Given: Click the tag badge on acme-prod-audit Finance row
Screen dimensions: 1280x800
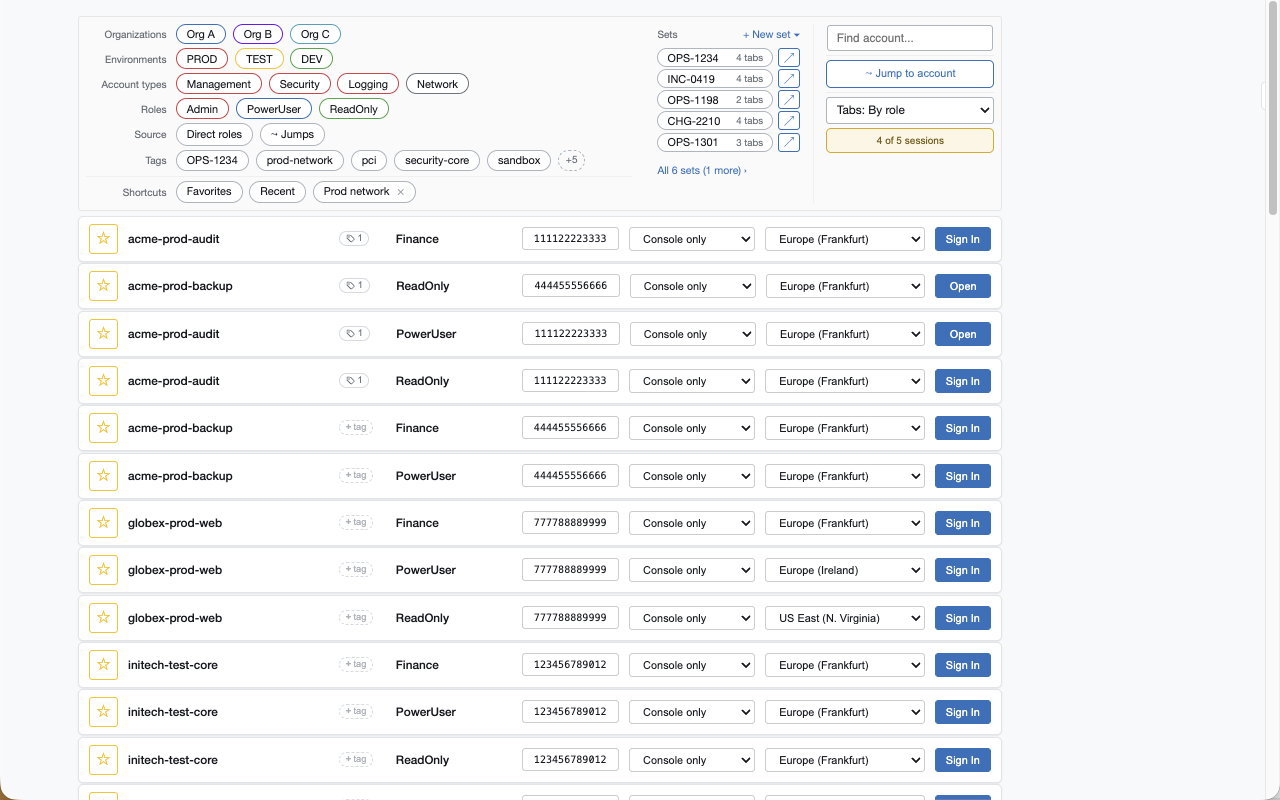Looking at the screenshot, I should click(x=354, y=239).
